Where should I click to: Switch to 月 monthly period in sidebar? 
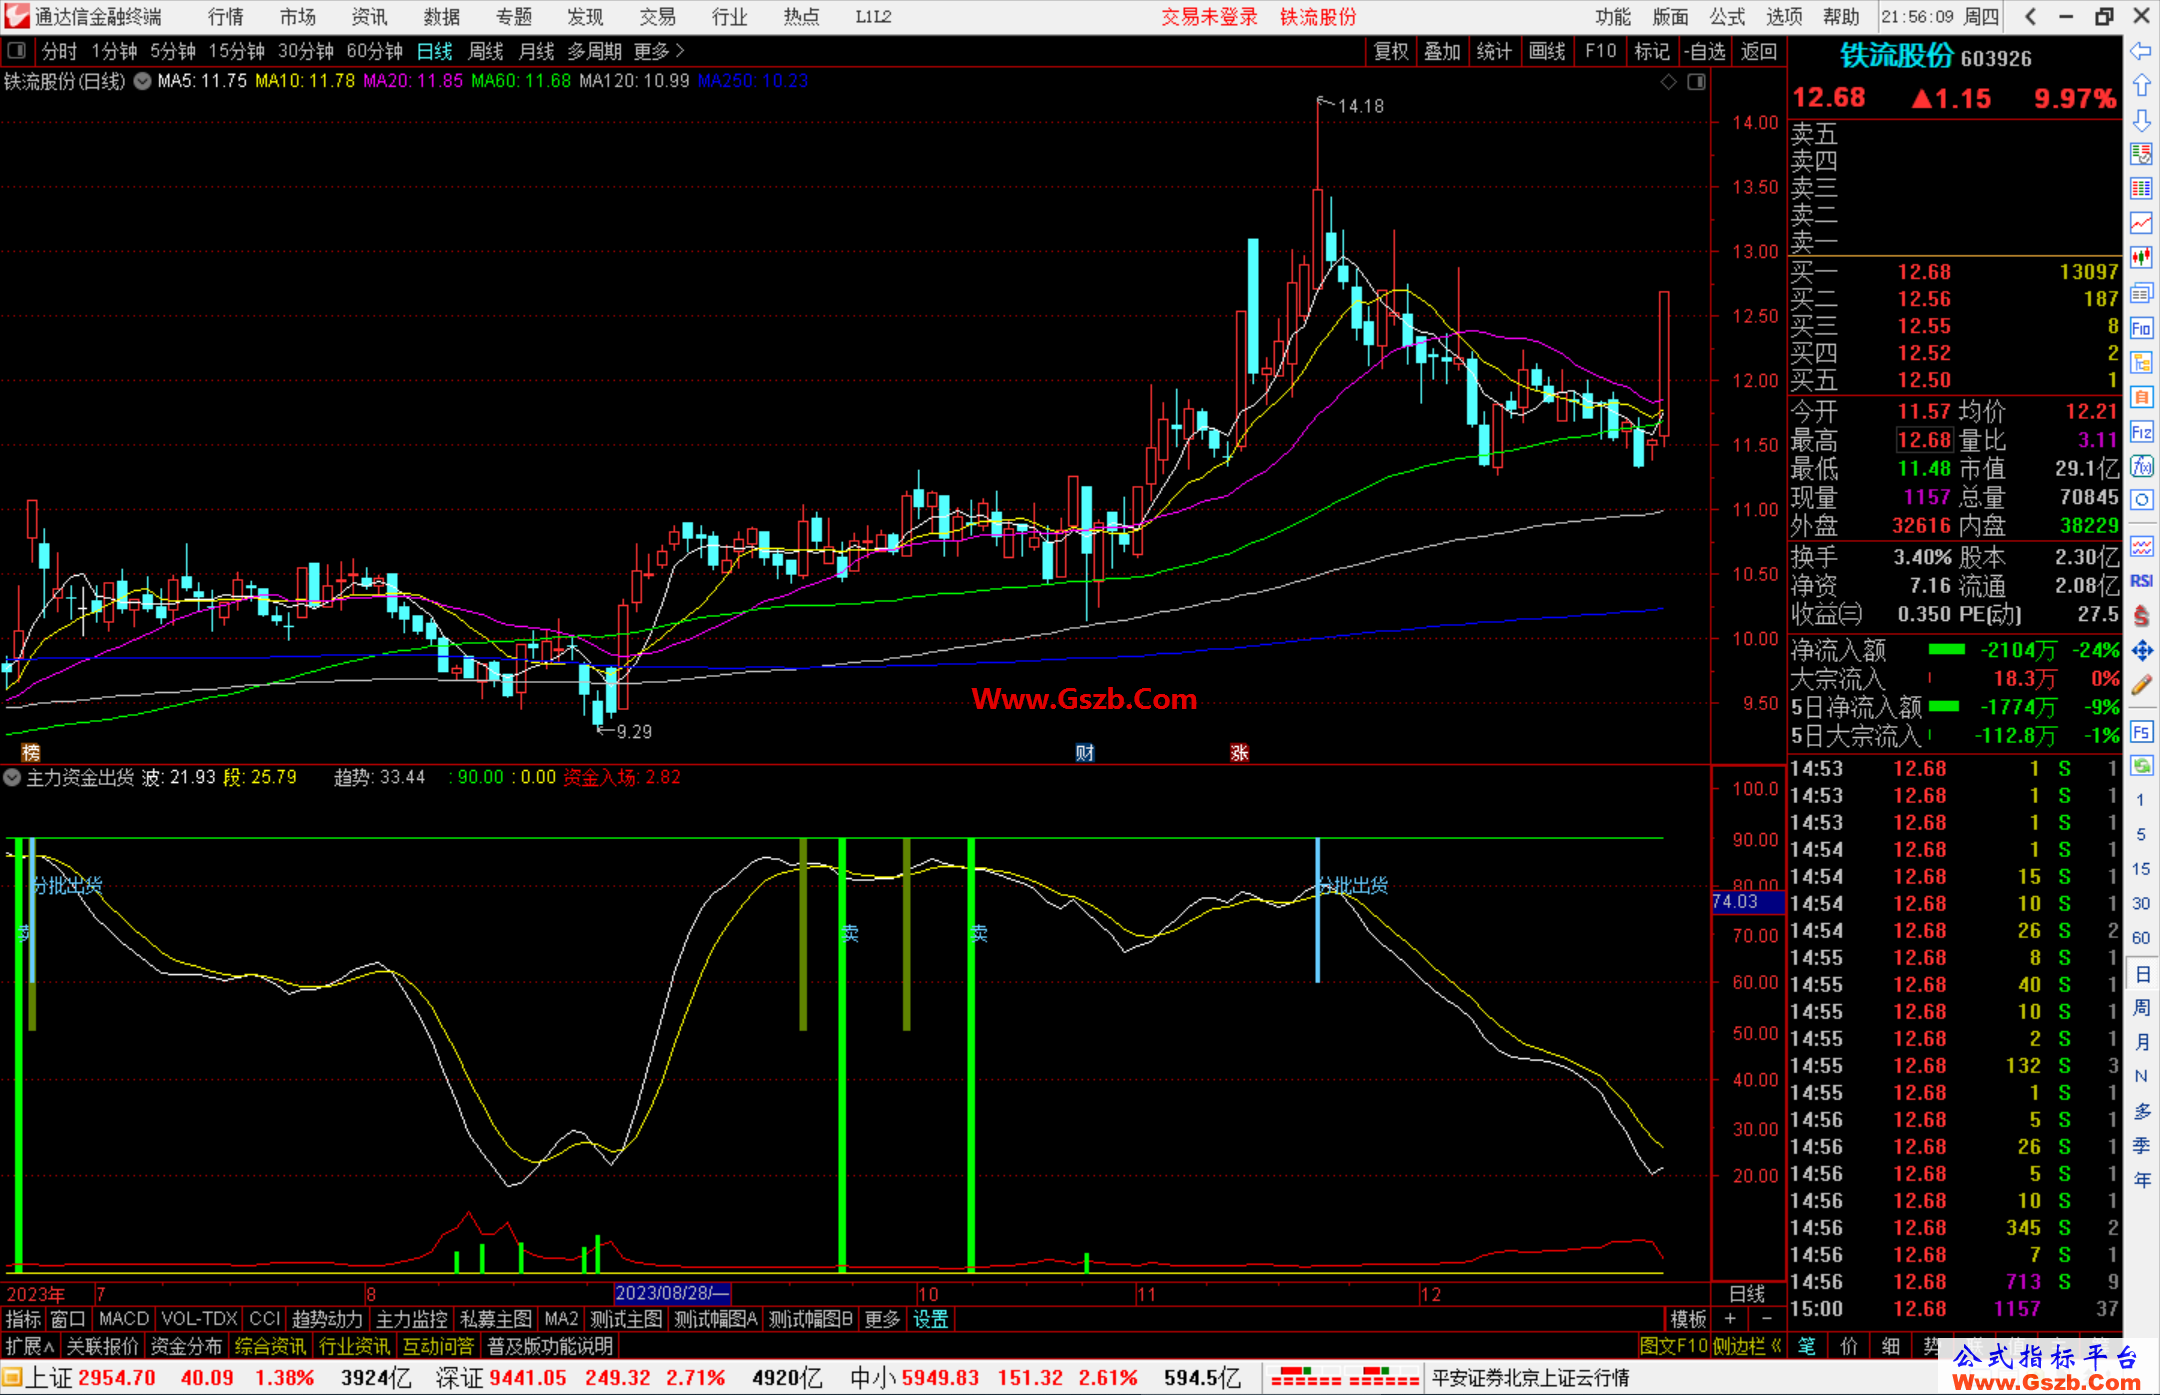click(2142, 1042)
